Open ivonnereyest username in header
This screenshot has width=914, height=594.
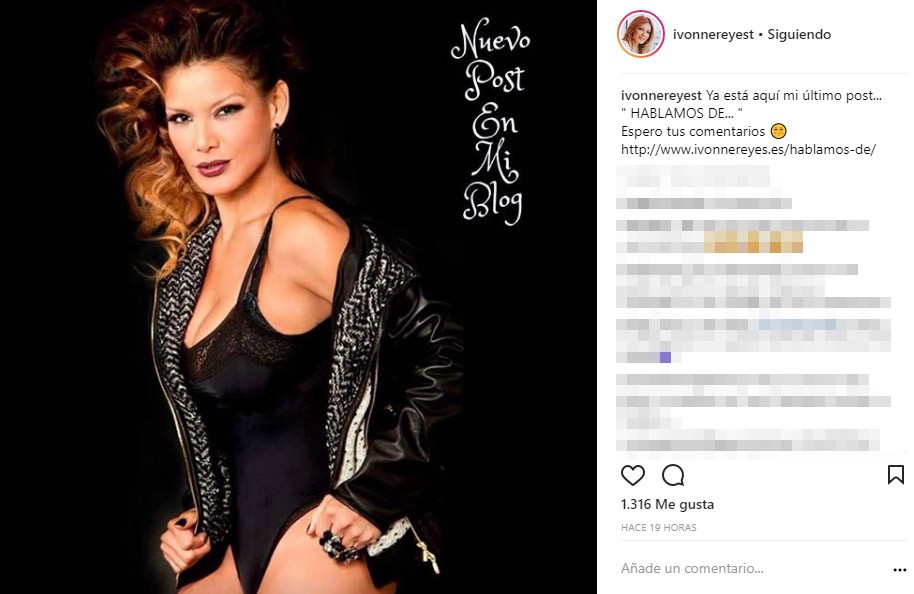pos(713,34)
